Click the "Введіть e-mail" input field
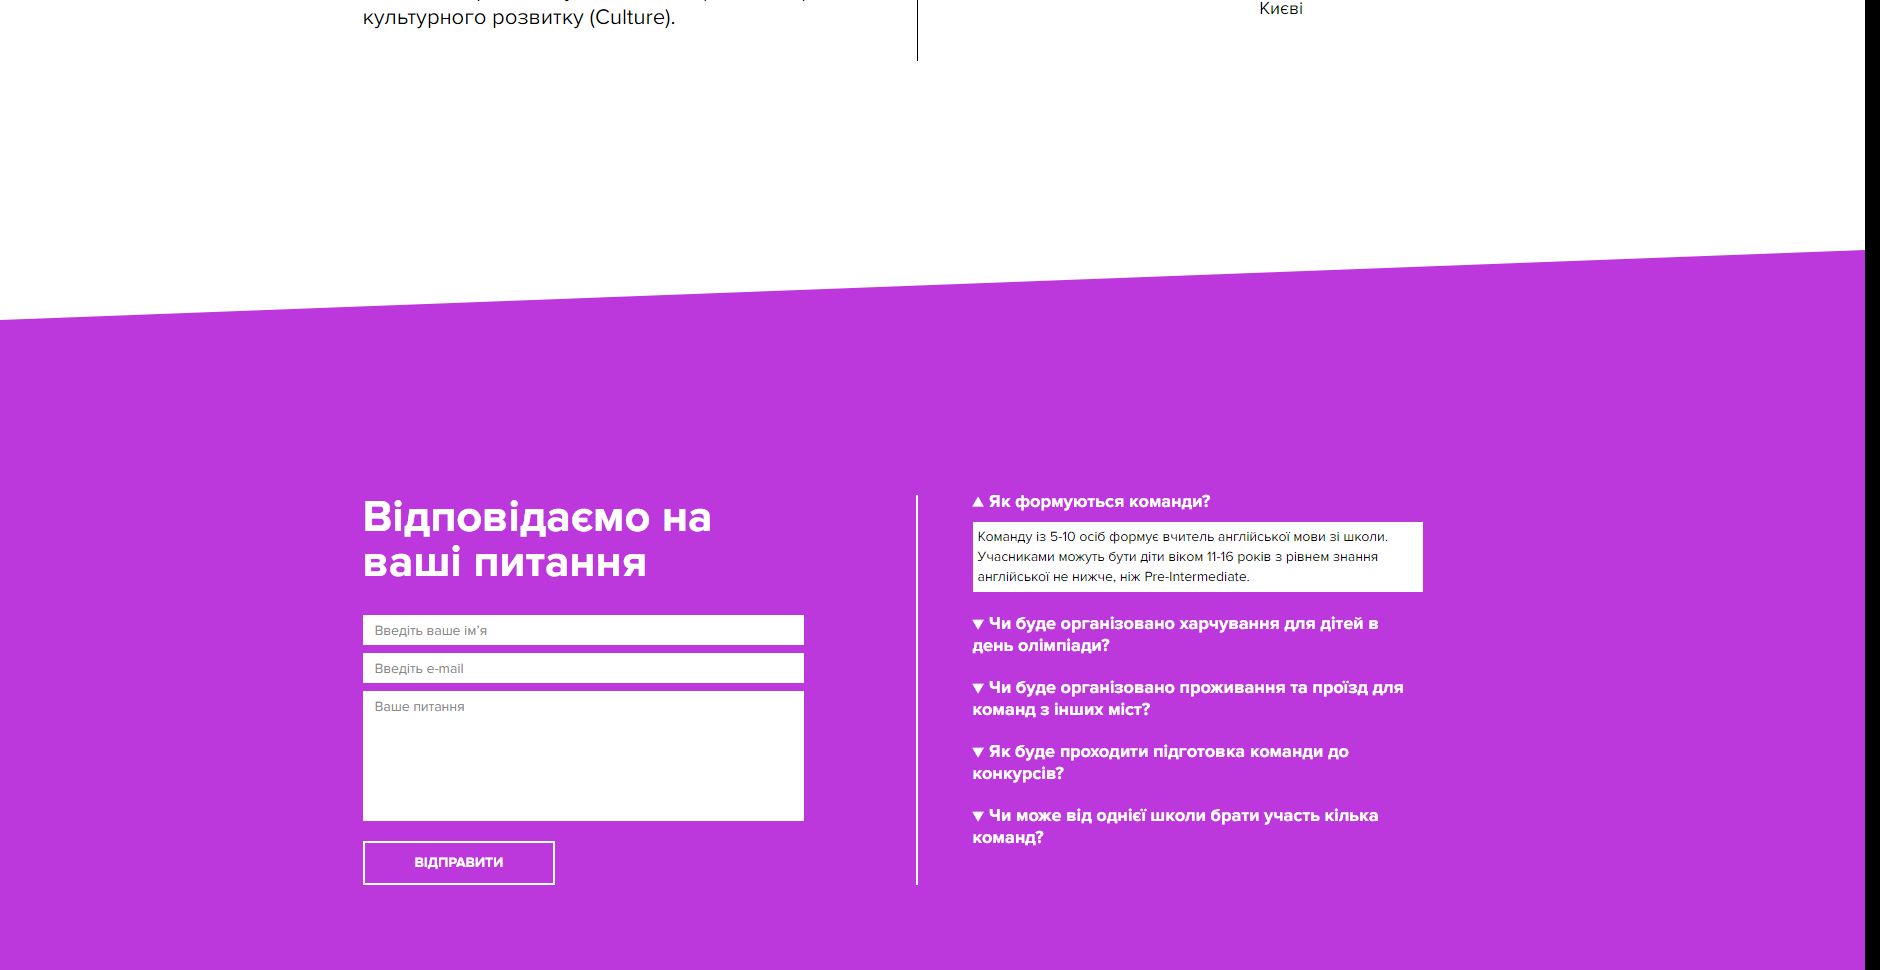 [x=583, y=668]
